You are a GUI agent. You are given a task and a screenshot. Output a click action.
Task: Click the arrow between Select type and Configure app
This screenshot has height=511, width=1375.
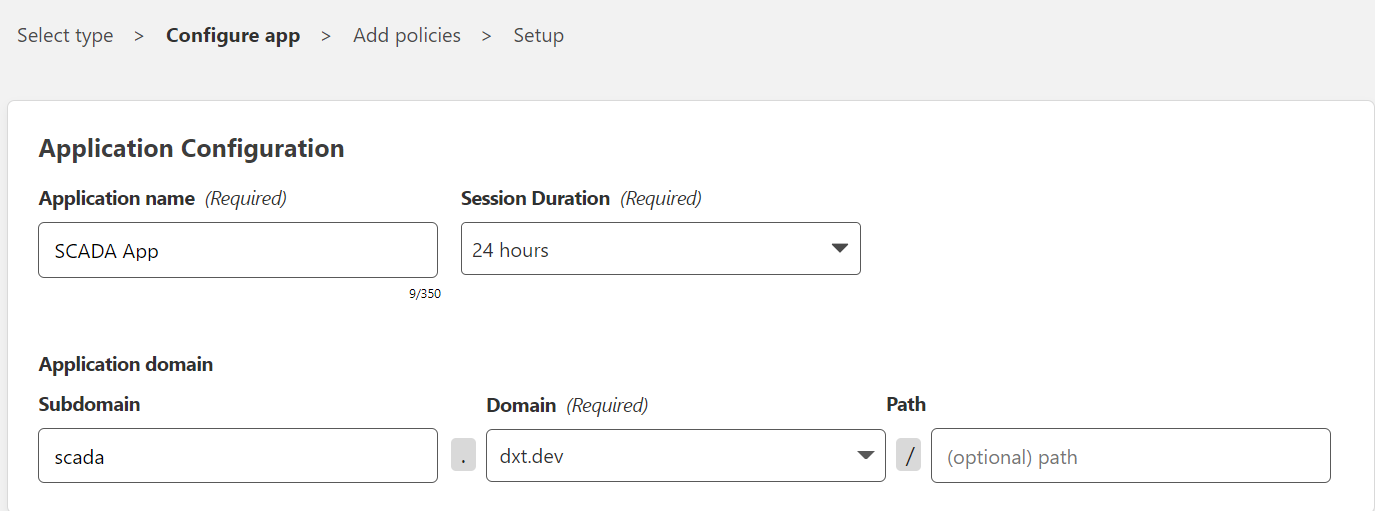point(140,35)
